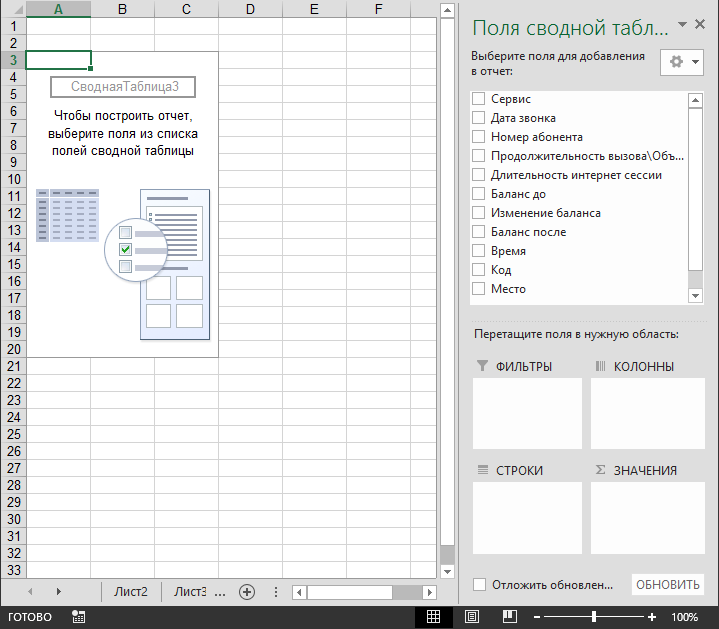719x629 pixels.
Task: Check the Дата звонка field
Action: pos(478,118)
